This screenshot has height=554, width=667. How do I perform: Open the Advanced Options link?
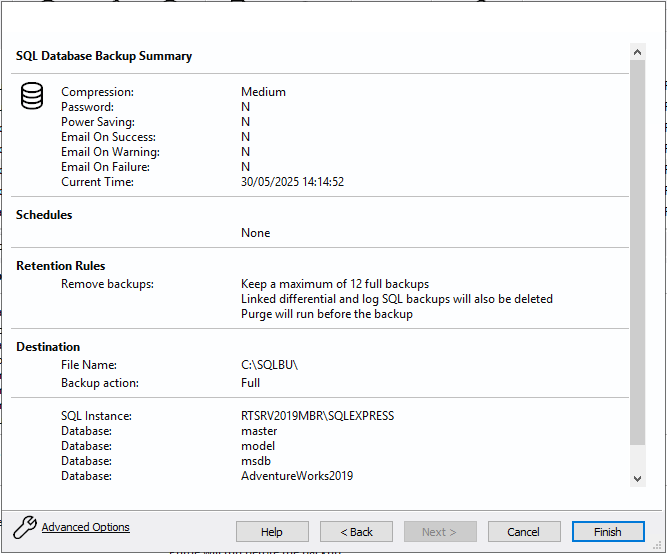[x=85, y=527]
